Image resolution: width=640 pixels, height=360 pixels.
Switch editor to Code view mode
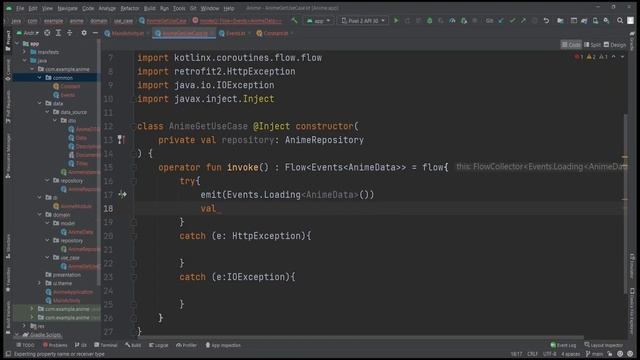(571, 44)
